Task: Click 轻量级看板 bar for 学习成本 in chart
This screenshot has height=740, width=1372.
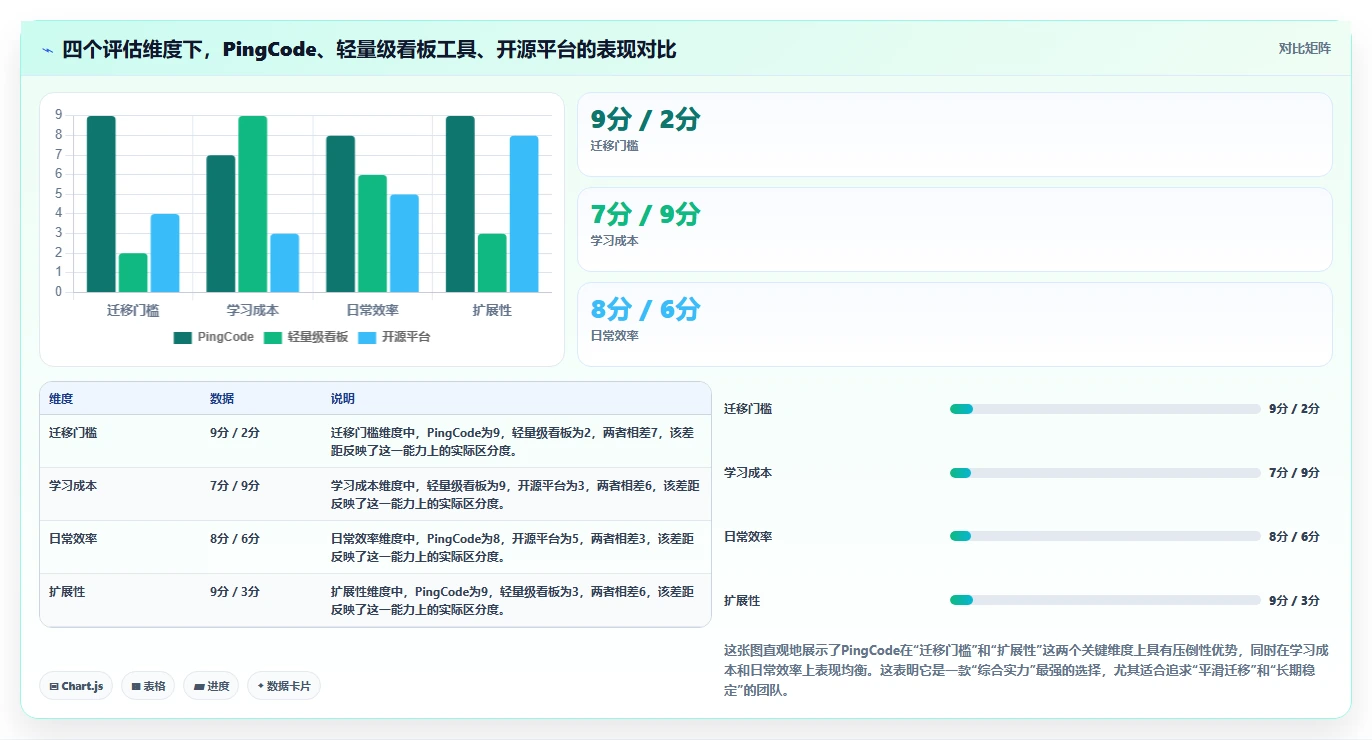Action: pyautogui.click(x=253, y=204)
